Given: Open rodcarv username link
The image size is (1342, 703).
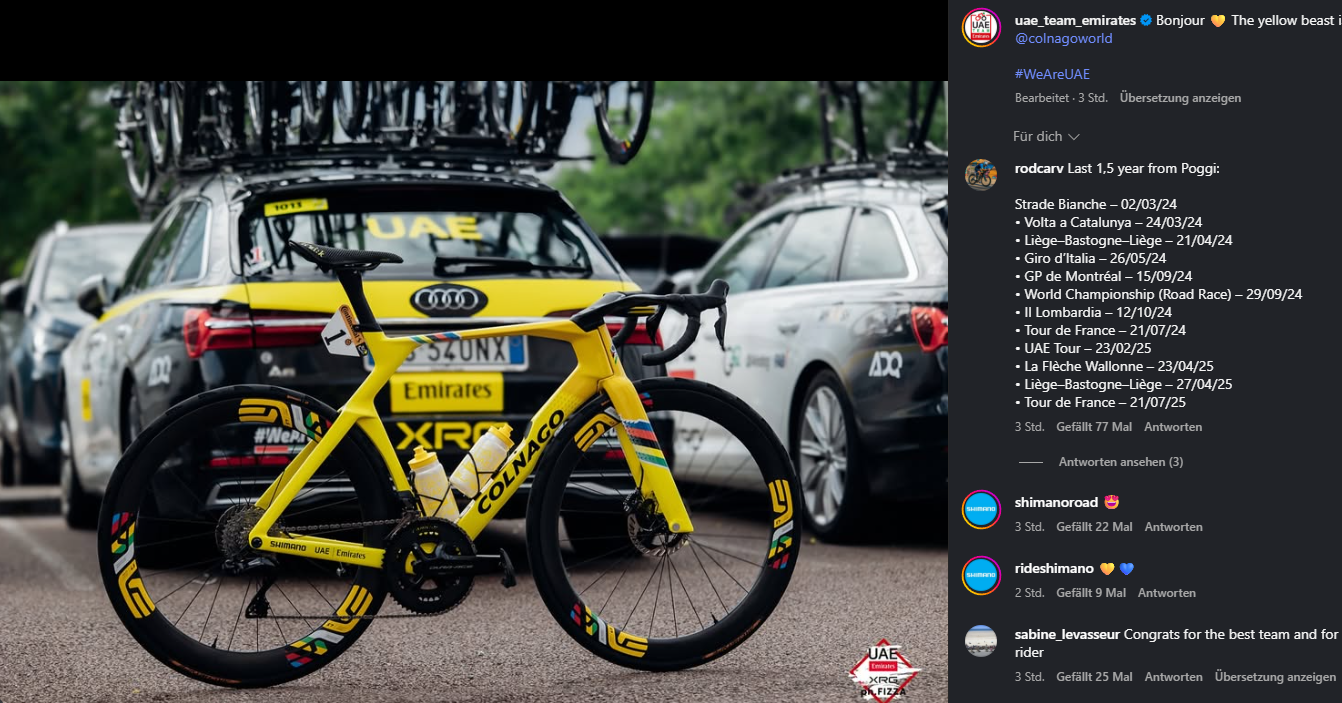Looking at the screenshot, I should tap(1038, 168).
